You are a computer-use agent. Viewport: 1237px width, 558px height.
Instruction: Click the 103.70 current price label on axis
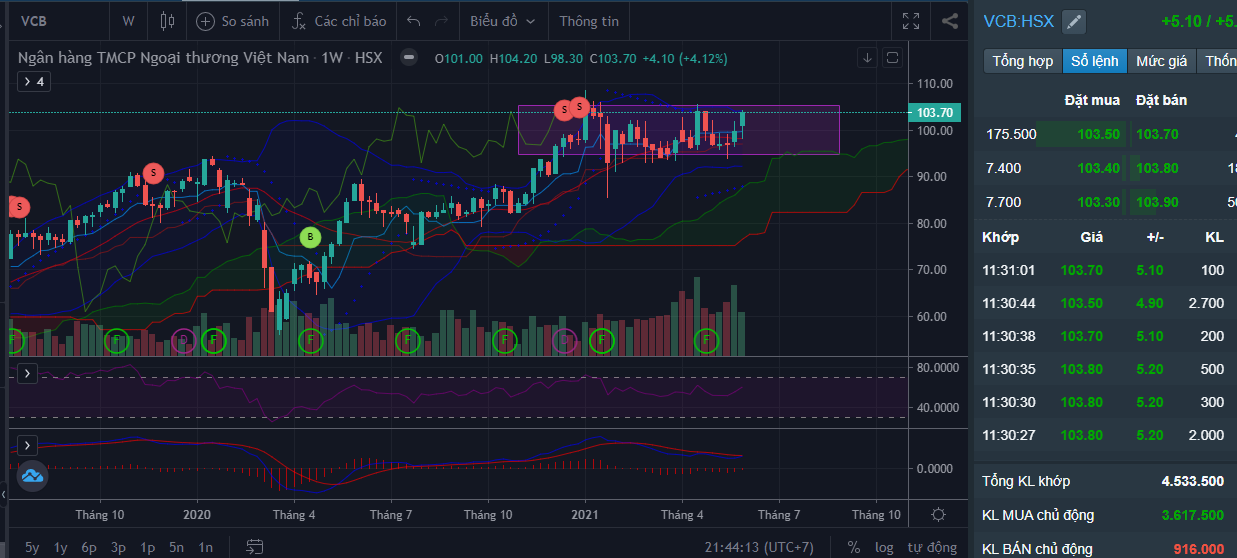point(933,112)
